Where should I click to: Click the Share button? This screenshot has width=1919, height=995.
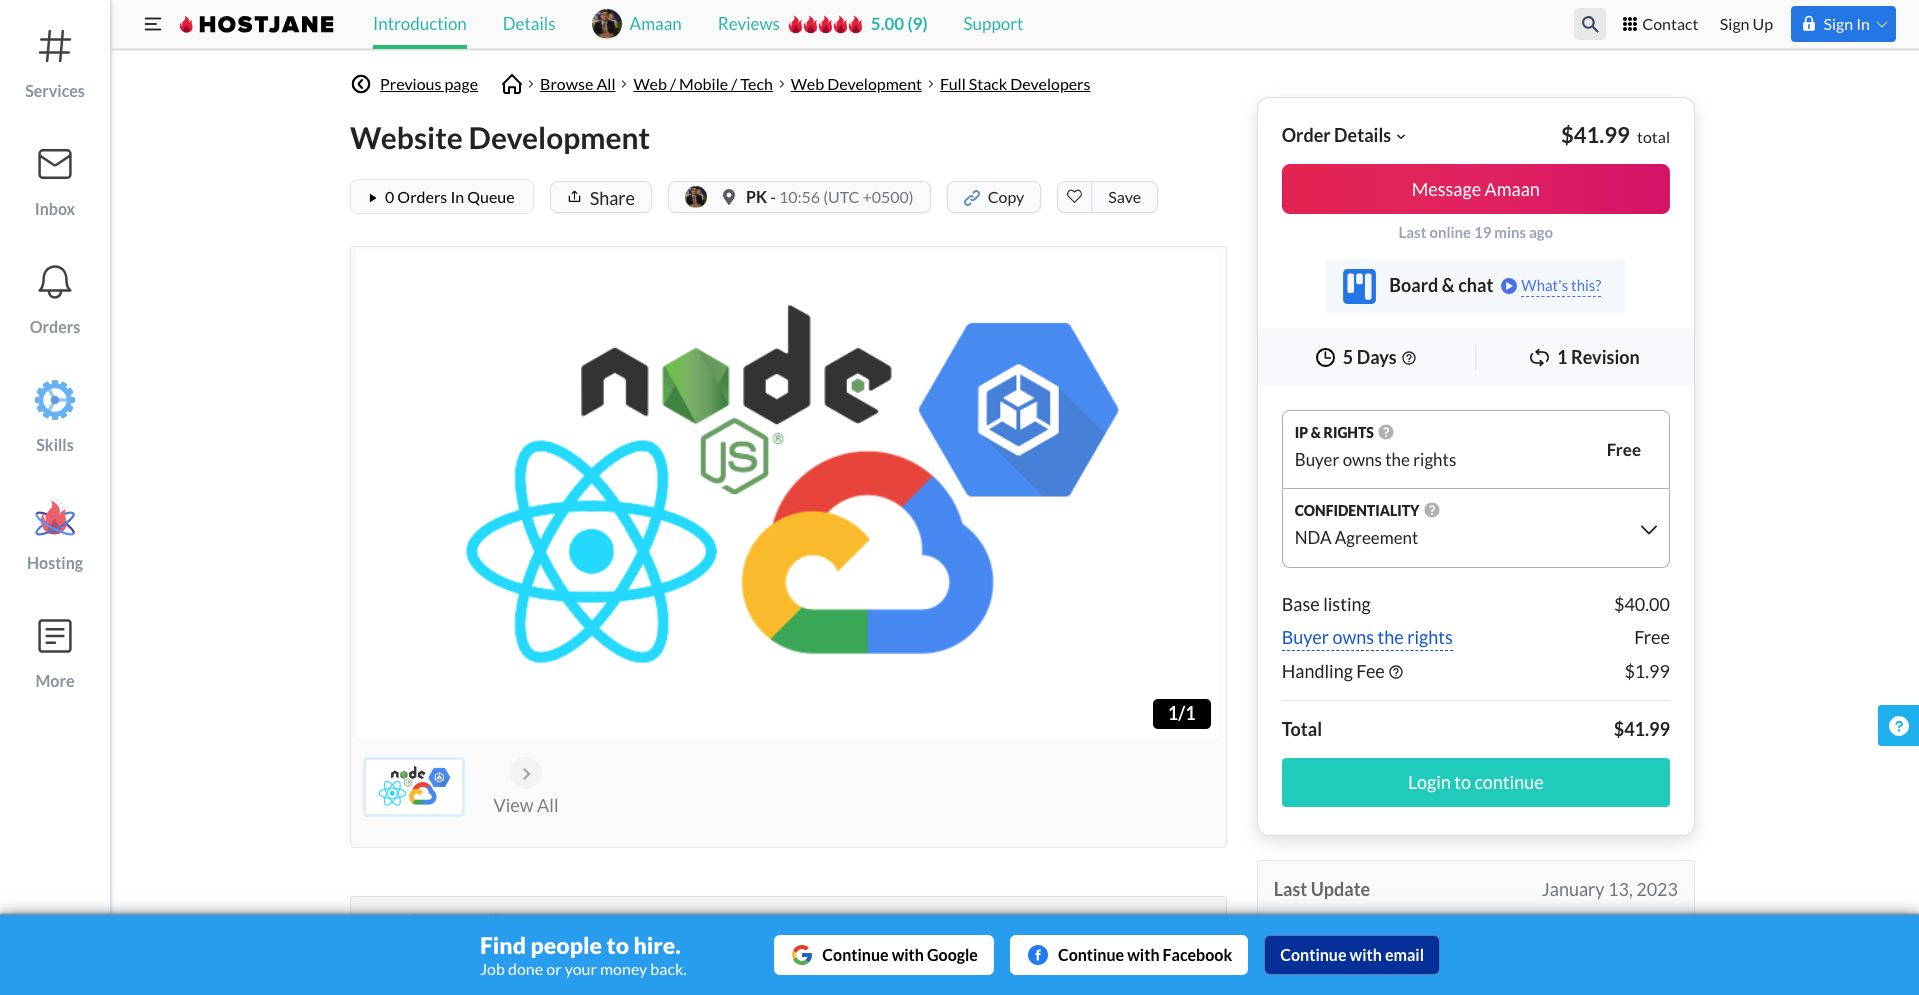(601, 197)
